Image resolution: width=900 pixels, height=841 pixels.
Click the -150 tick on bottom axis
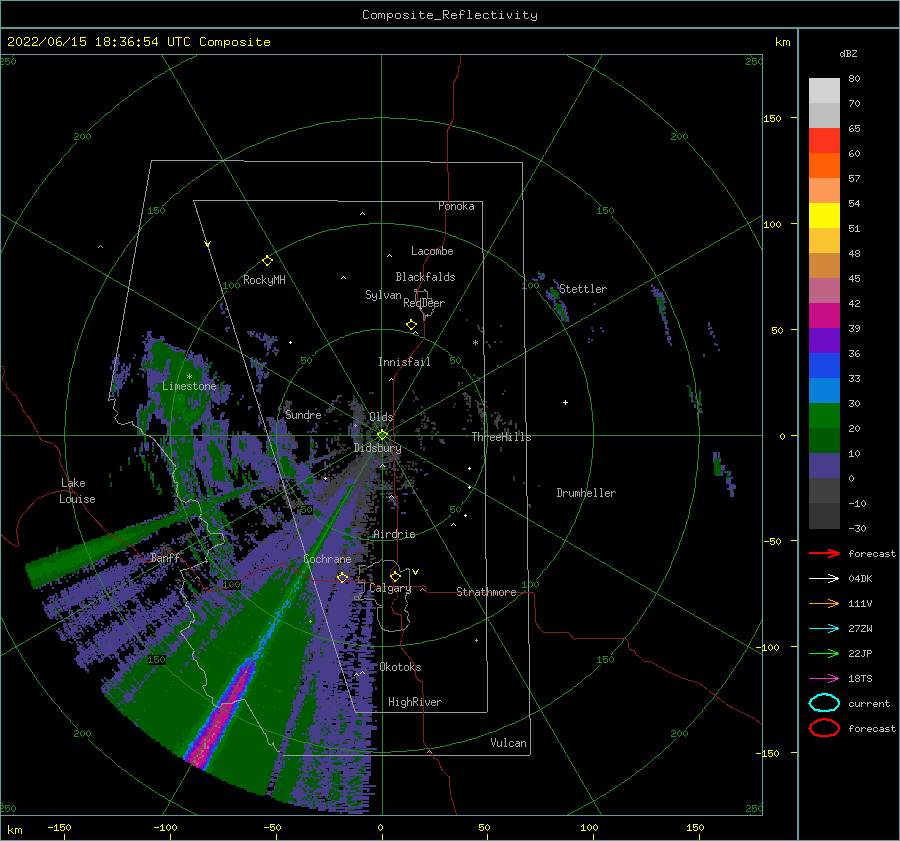[x=59, y=828]
